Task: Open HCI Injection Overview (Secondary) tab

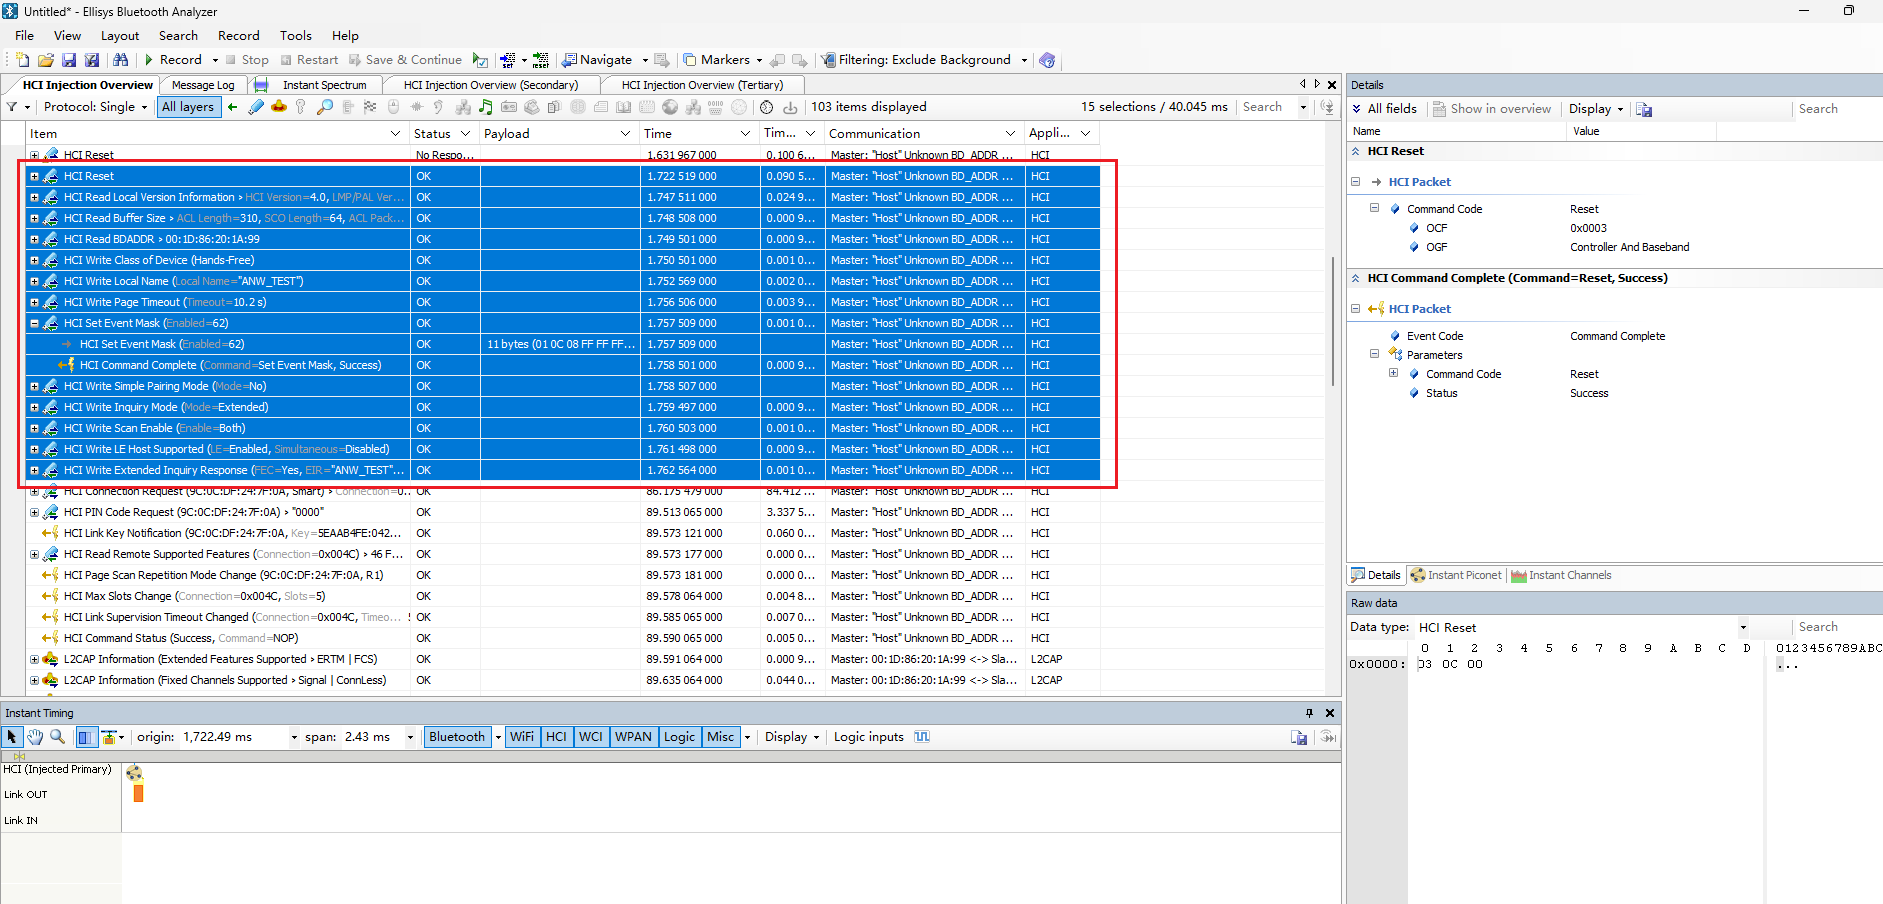Action: point(490,85)
